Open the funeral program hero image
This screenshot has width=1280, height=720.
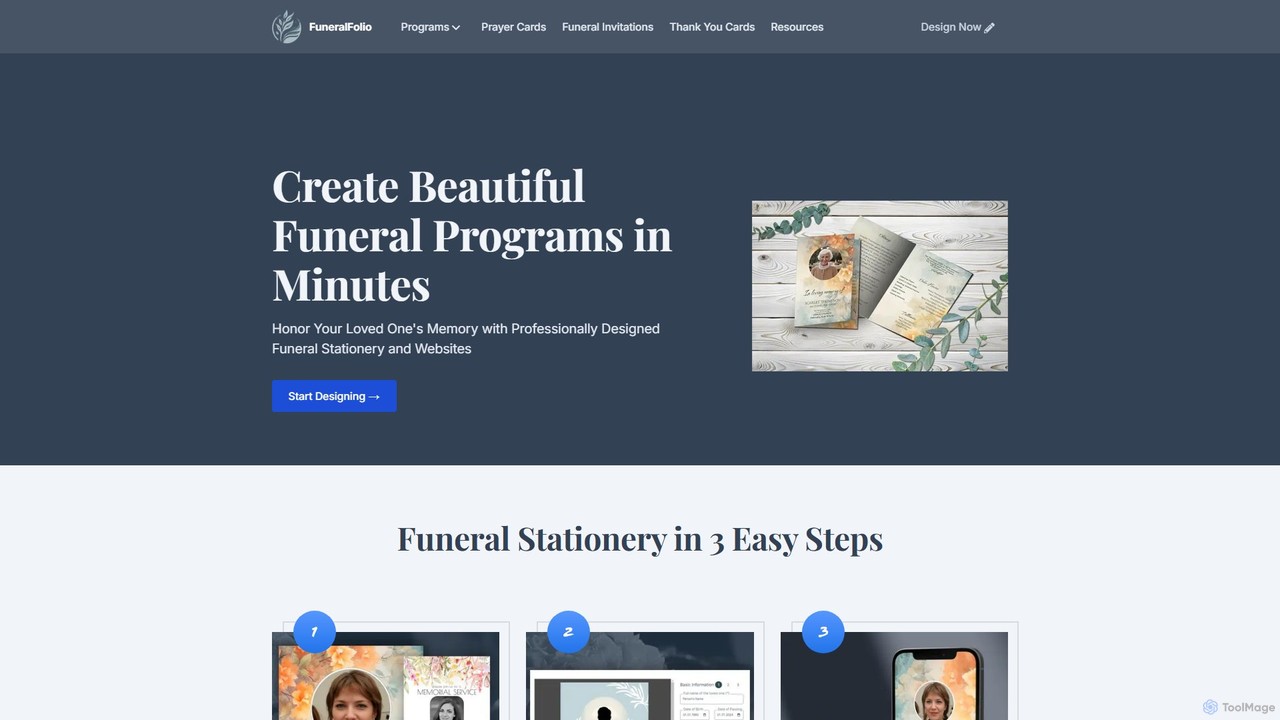[880, 286]
